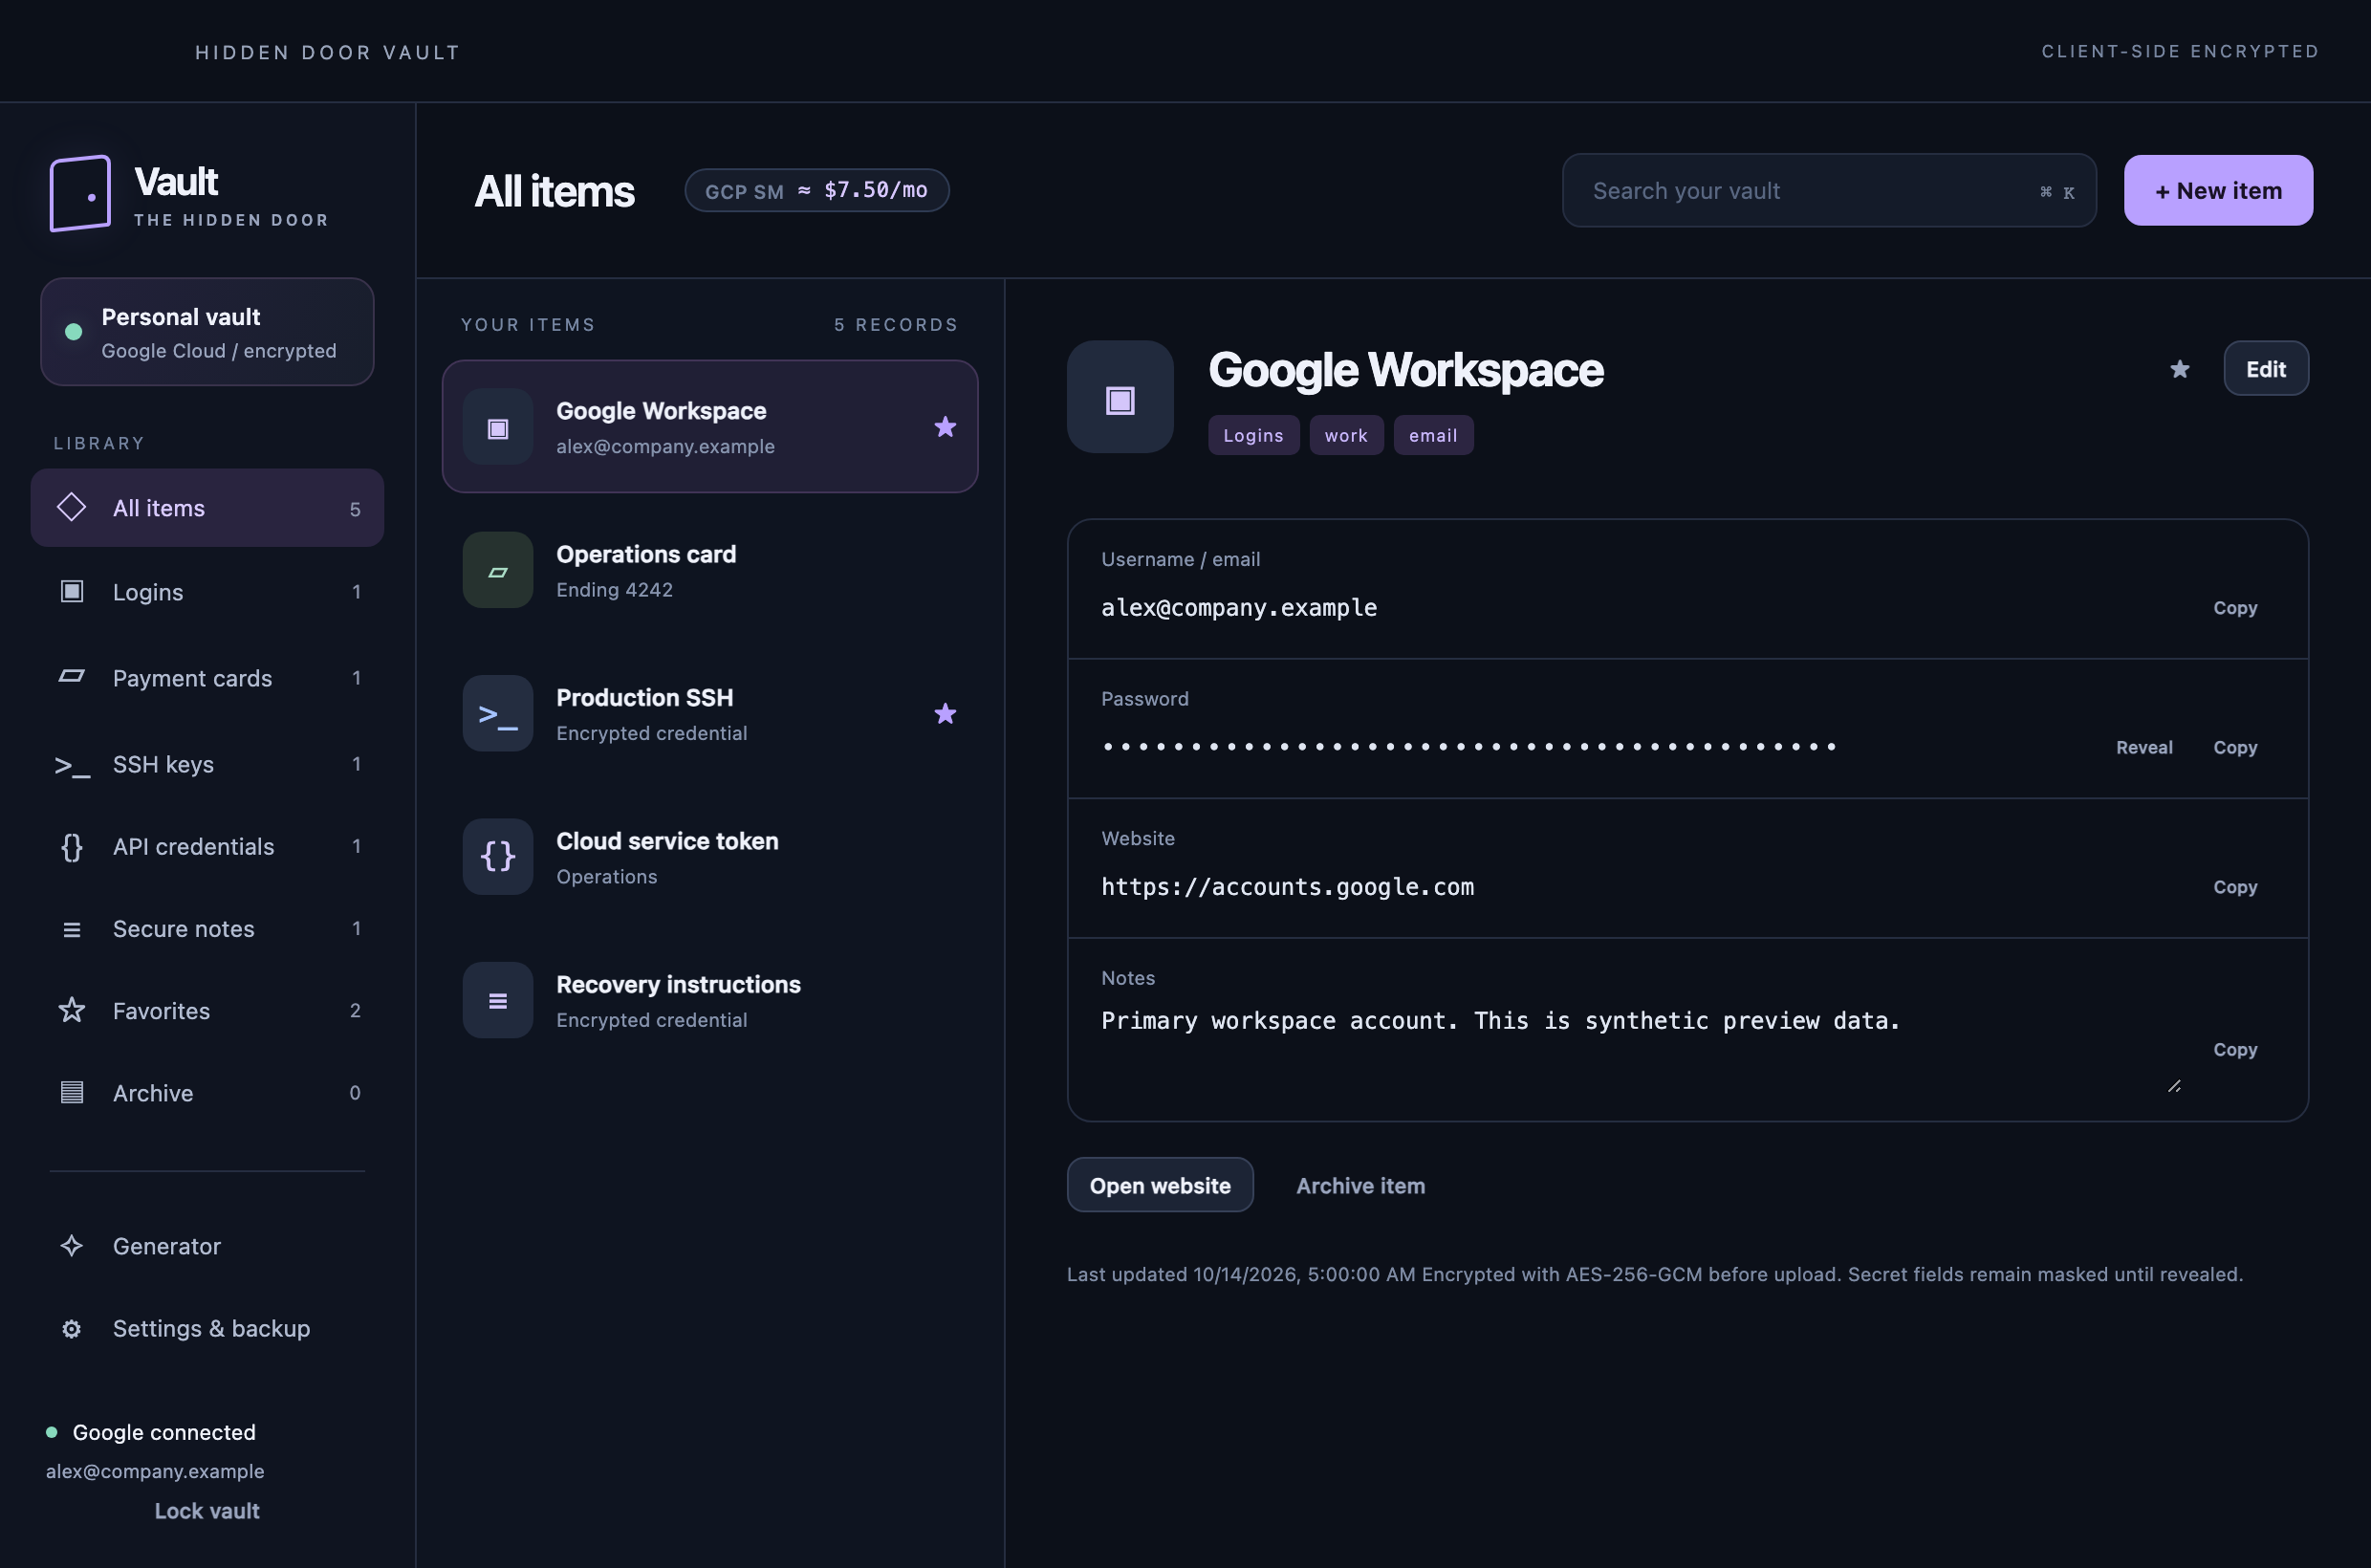Click the Recovery instructions note icon
Viewport: 2371px width, 1568px height.
coord(497,1000)
